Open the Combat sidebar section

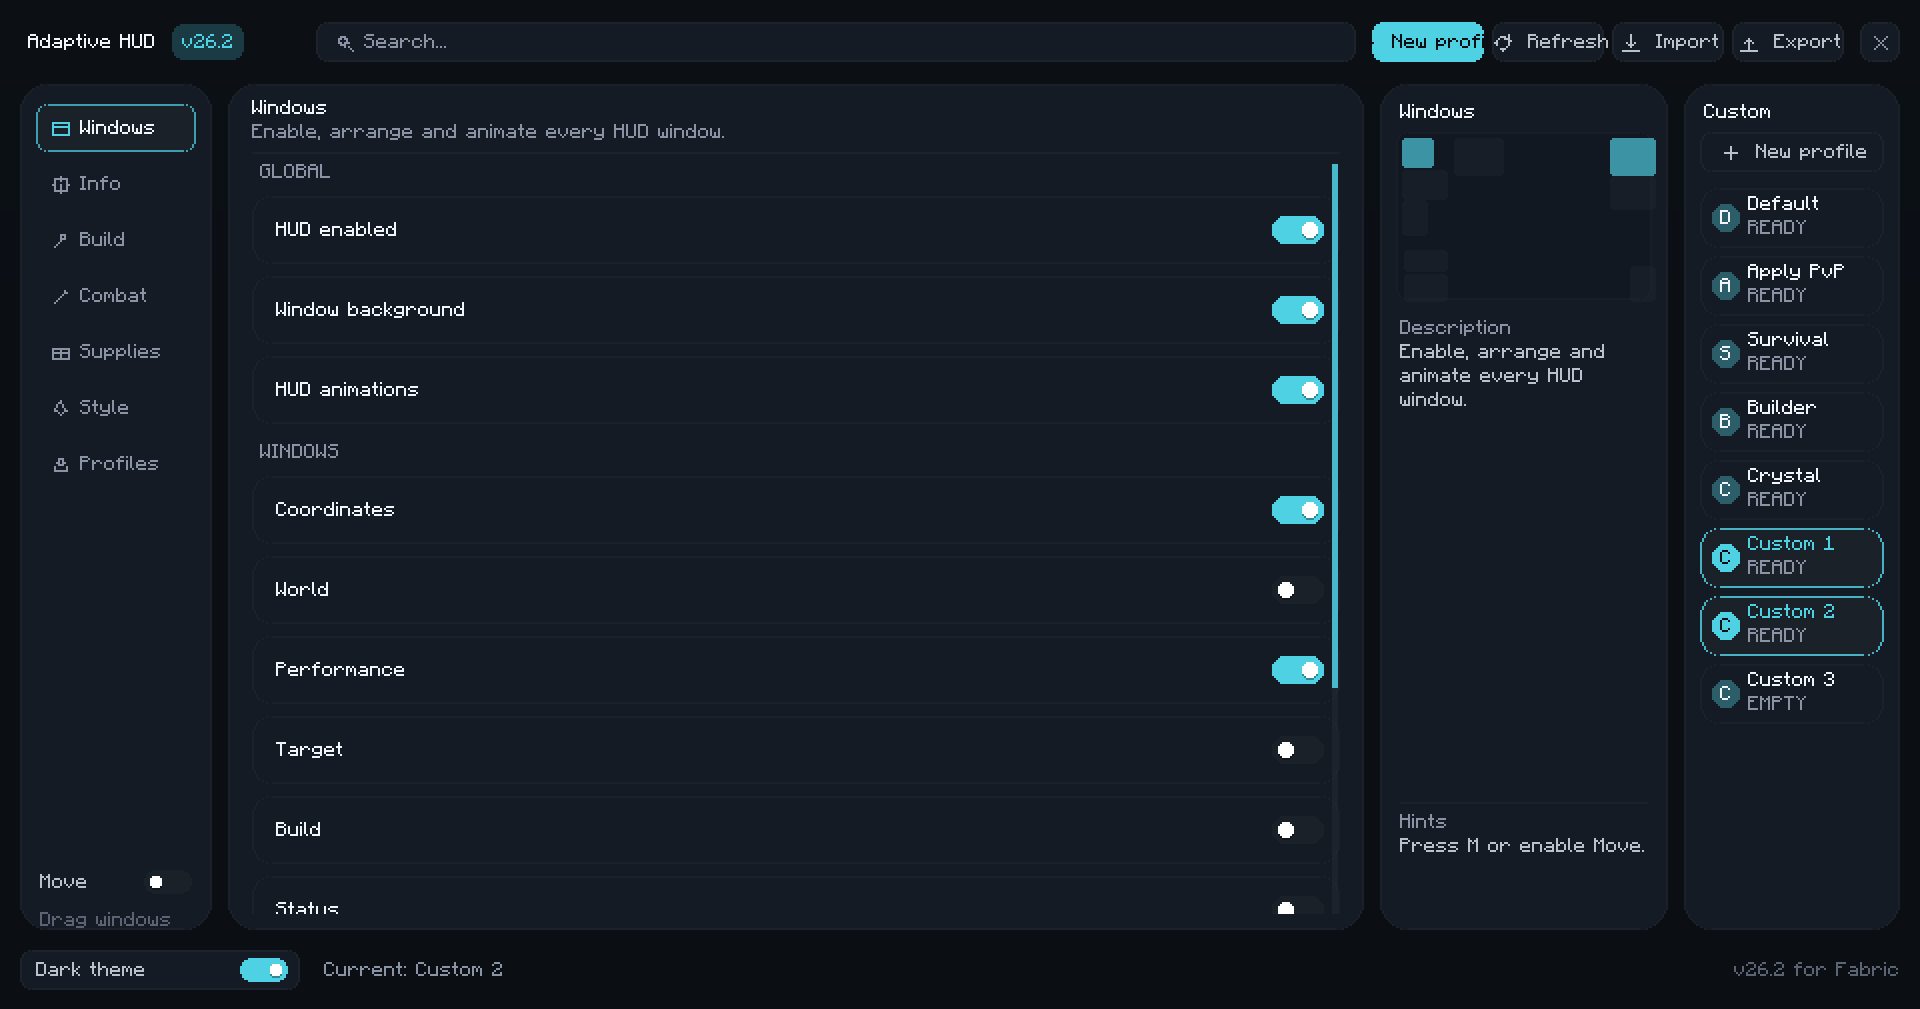click(116, 296)
